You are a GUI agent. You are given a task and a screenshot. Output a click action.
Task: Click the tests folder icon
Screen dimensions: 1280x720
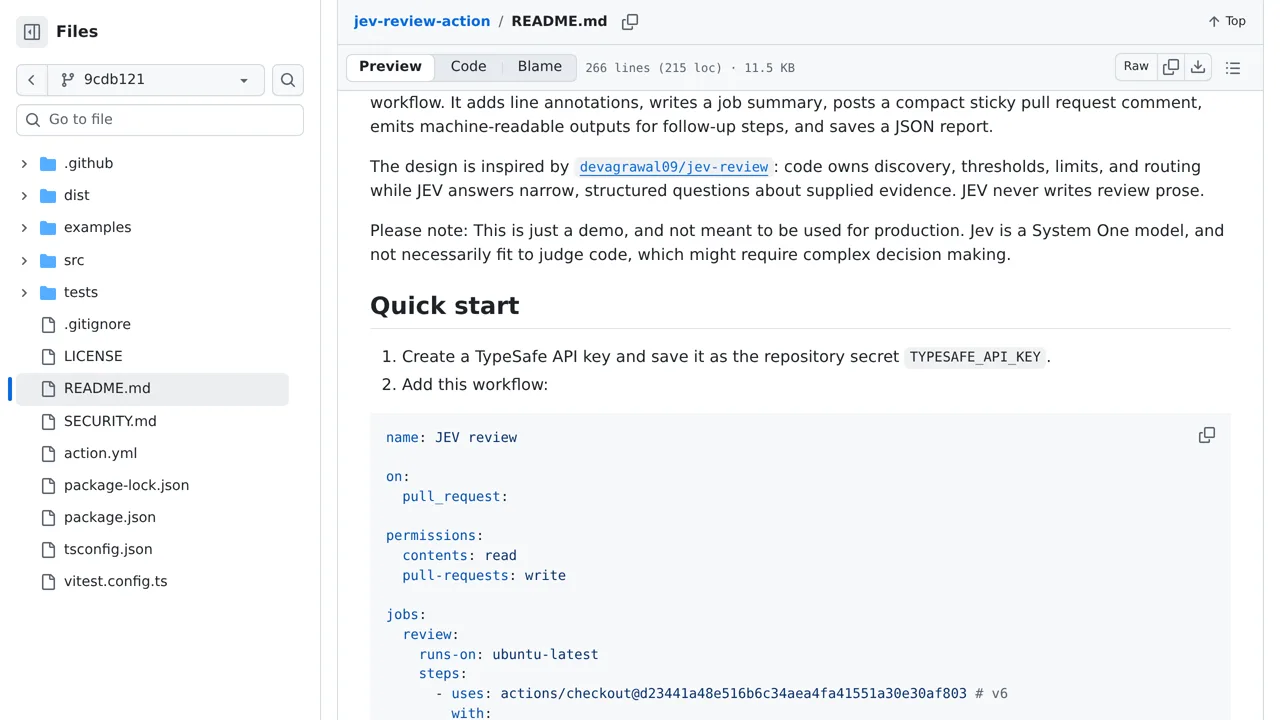click(48, 292)
